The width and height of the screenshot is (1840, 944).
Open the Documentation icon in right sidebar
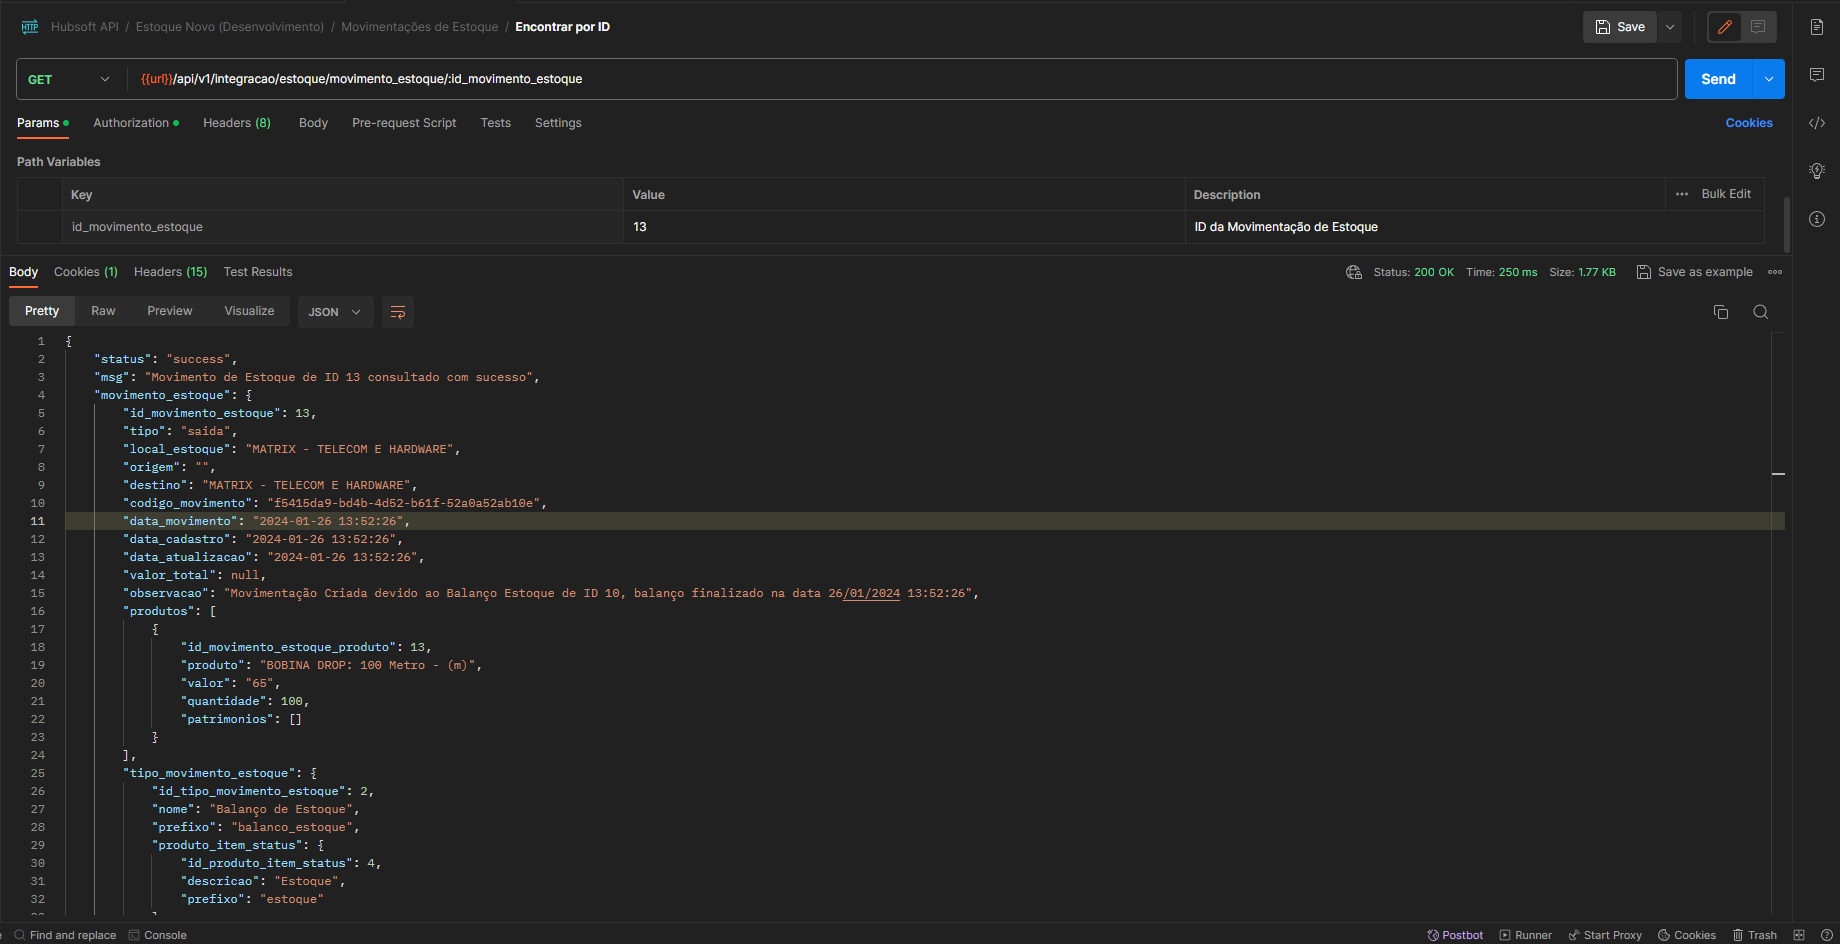pos(1817,27)
